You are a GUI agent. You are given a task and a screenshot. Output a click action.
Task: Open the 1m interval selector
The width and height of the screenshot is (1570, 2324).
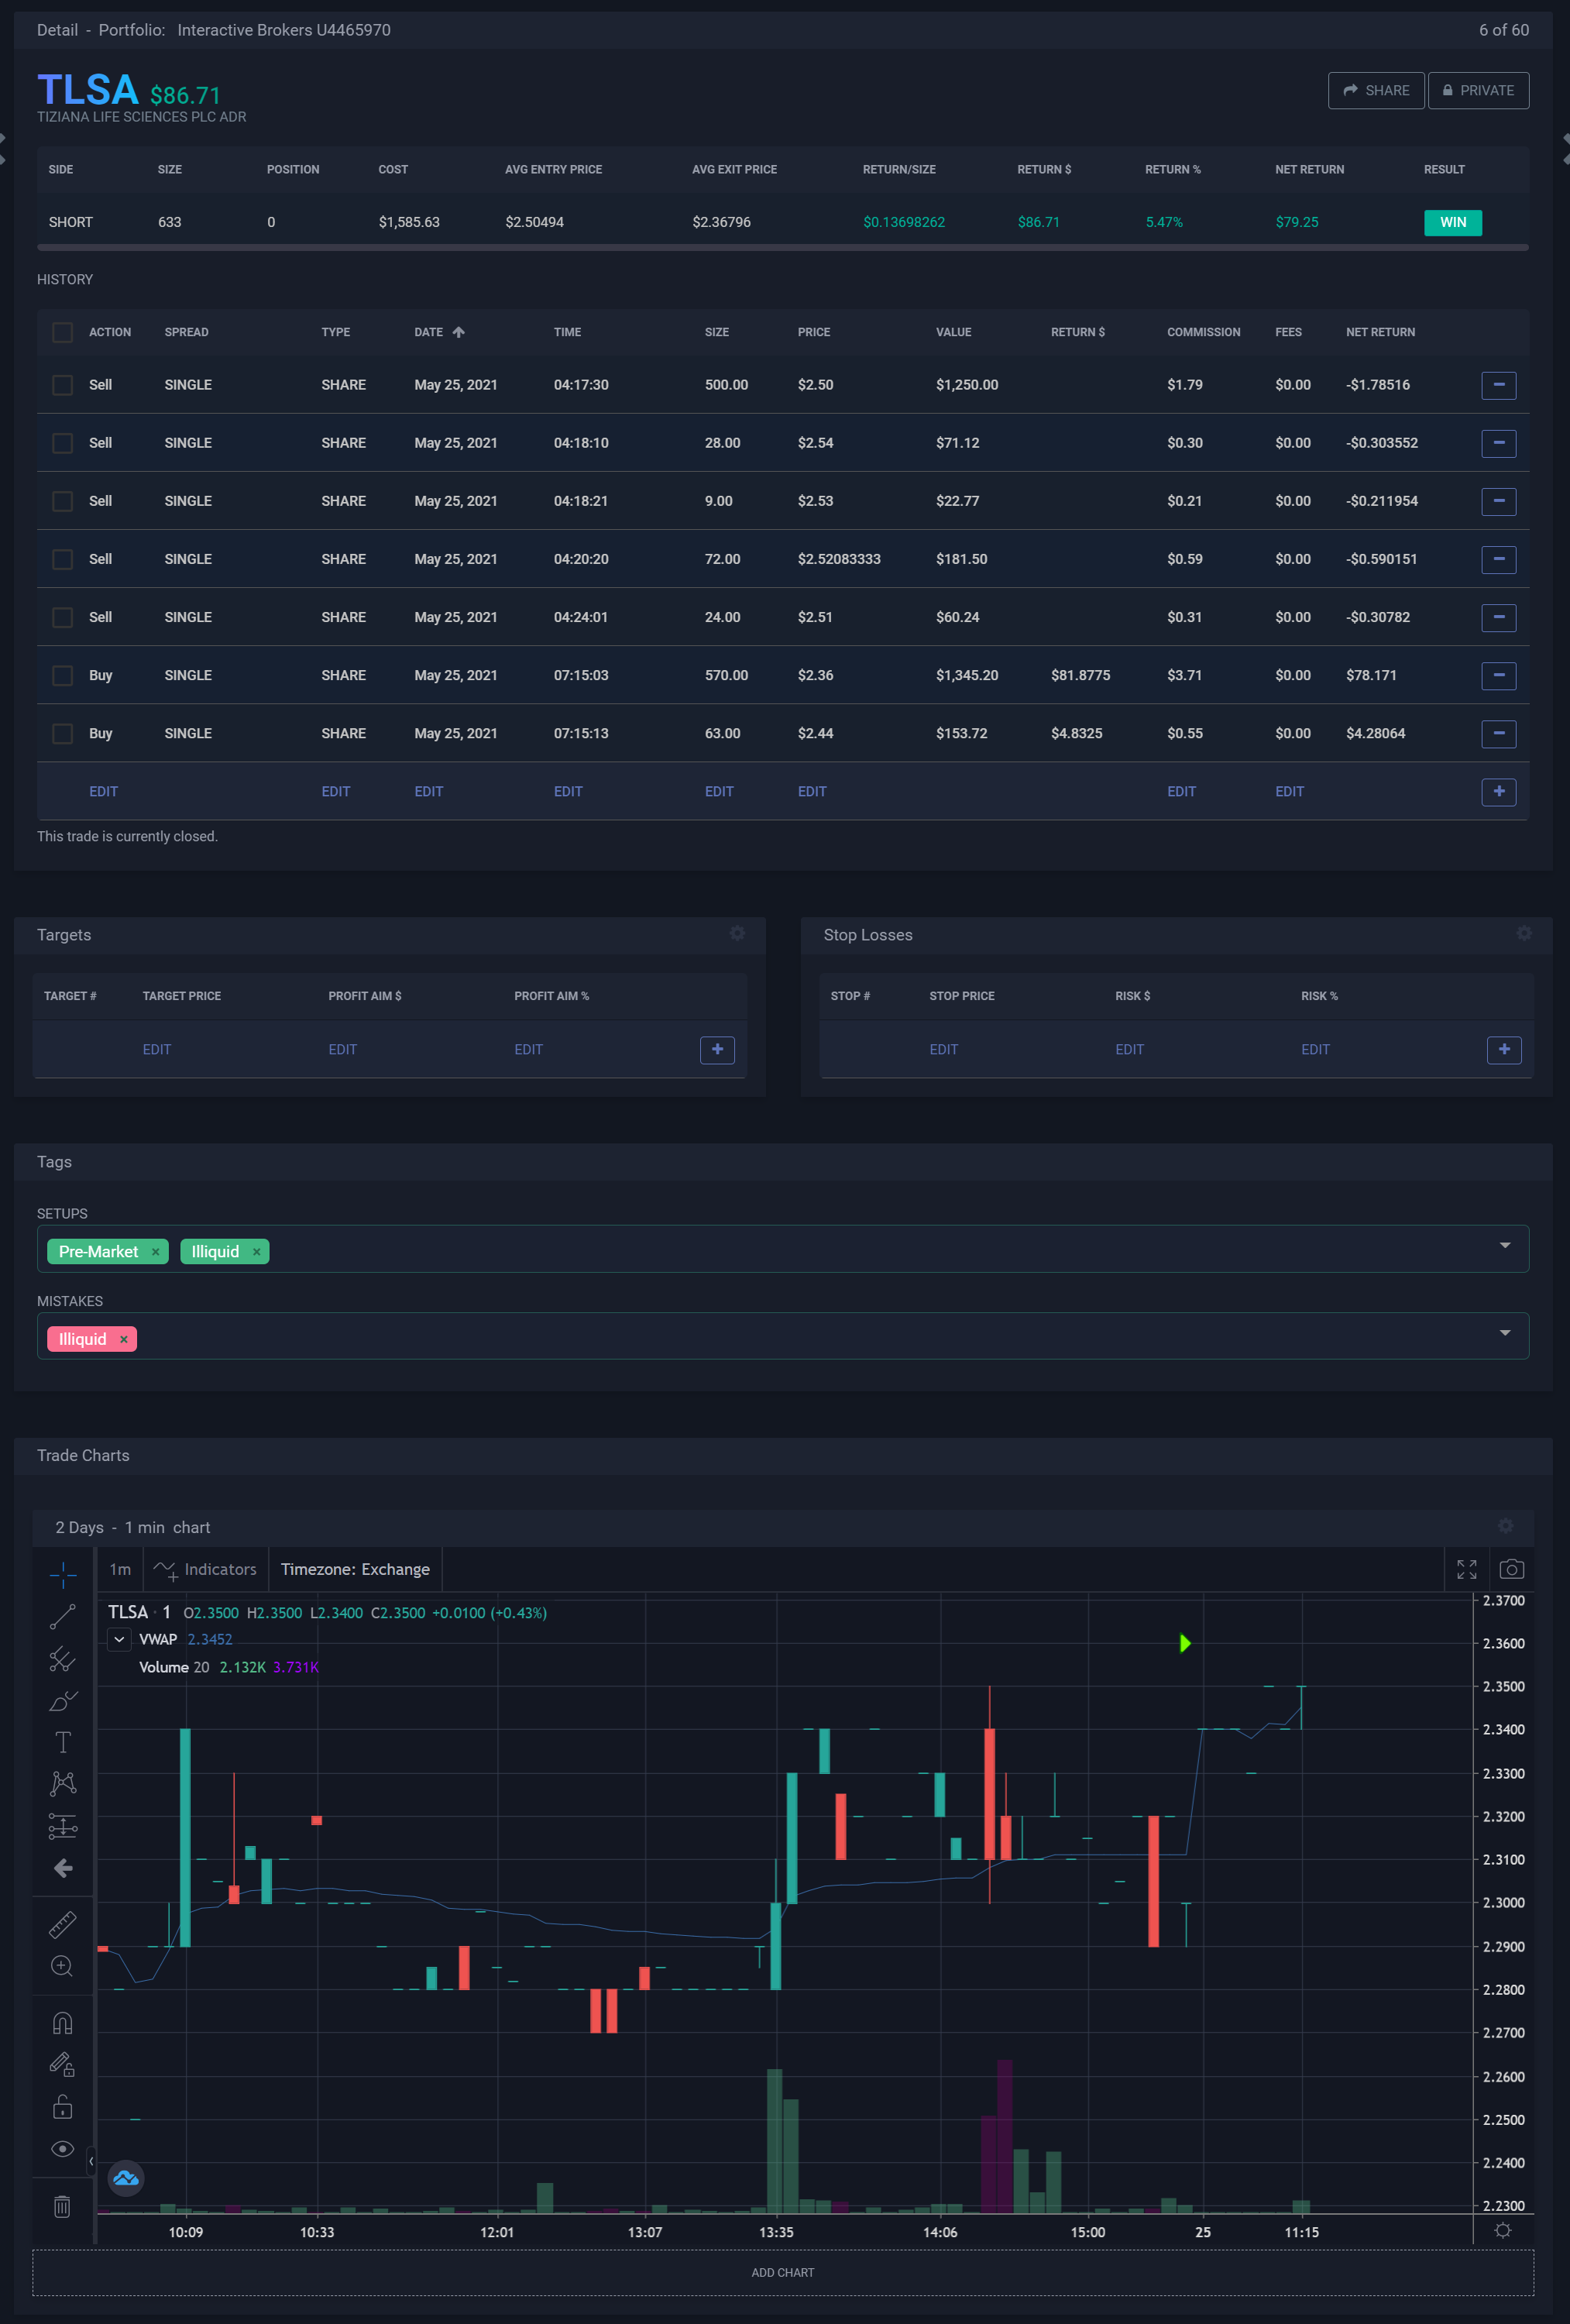coord(120,1569)
